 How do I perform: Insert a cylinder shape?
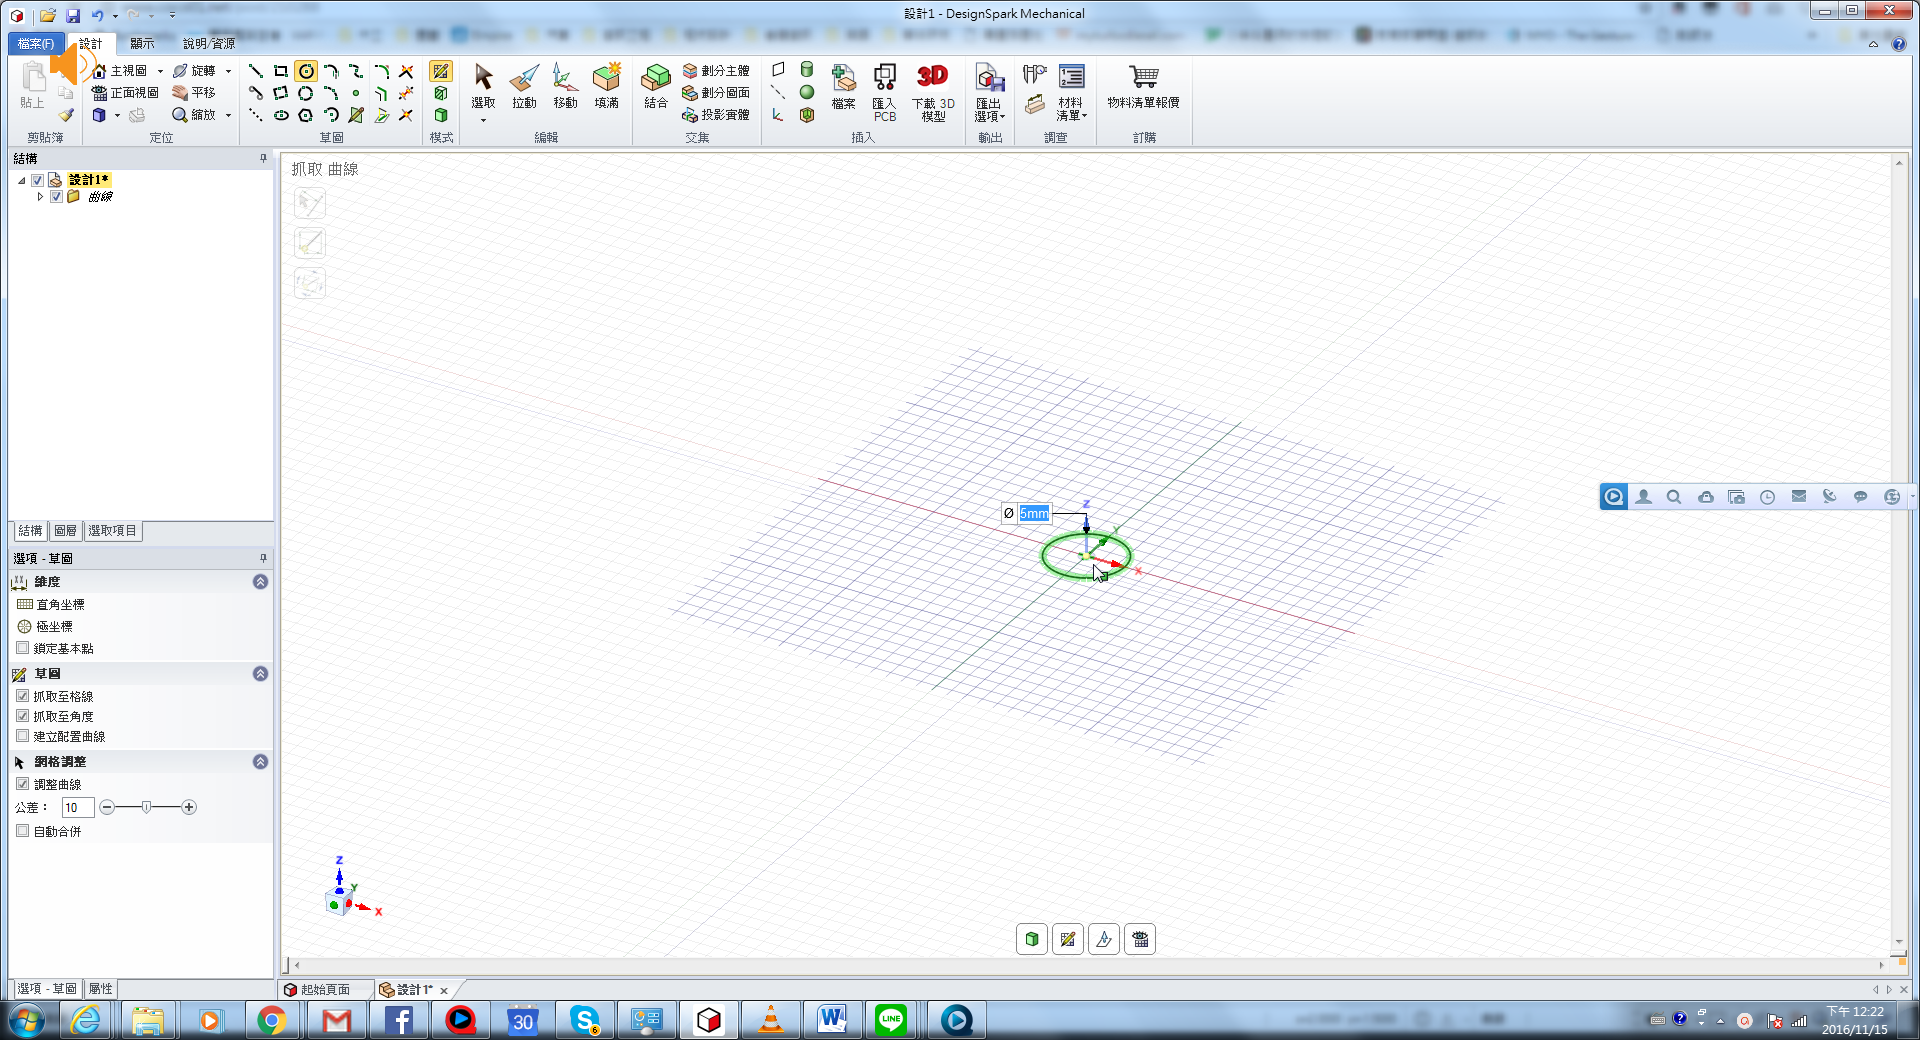(807, 70)
